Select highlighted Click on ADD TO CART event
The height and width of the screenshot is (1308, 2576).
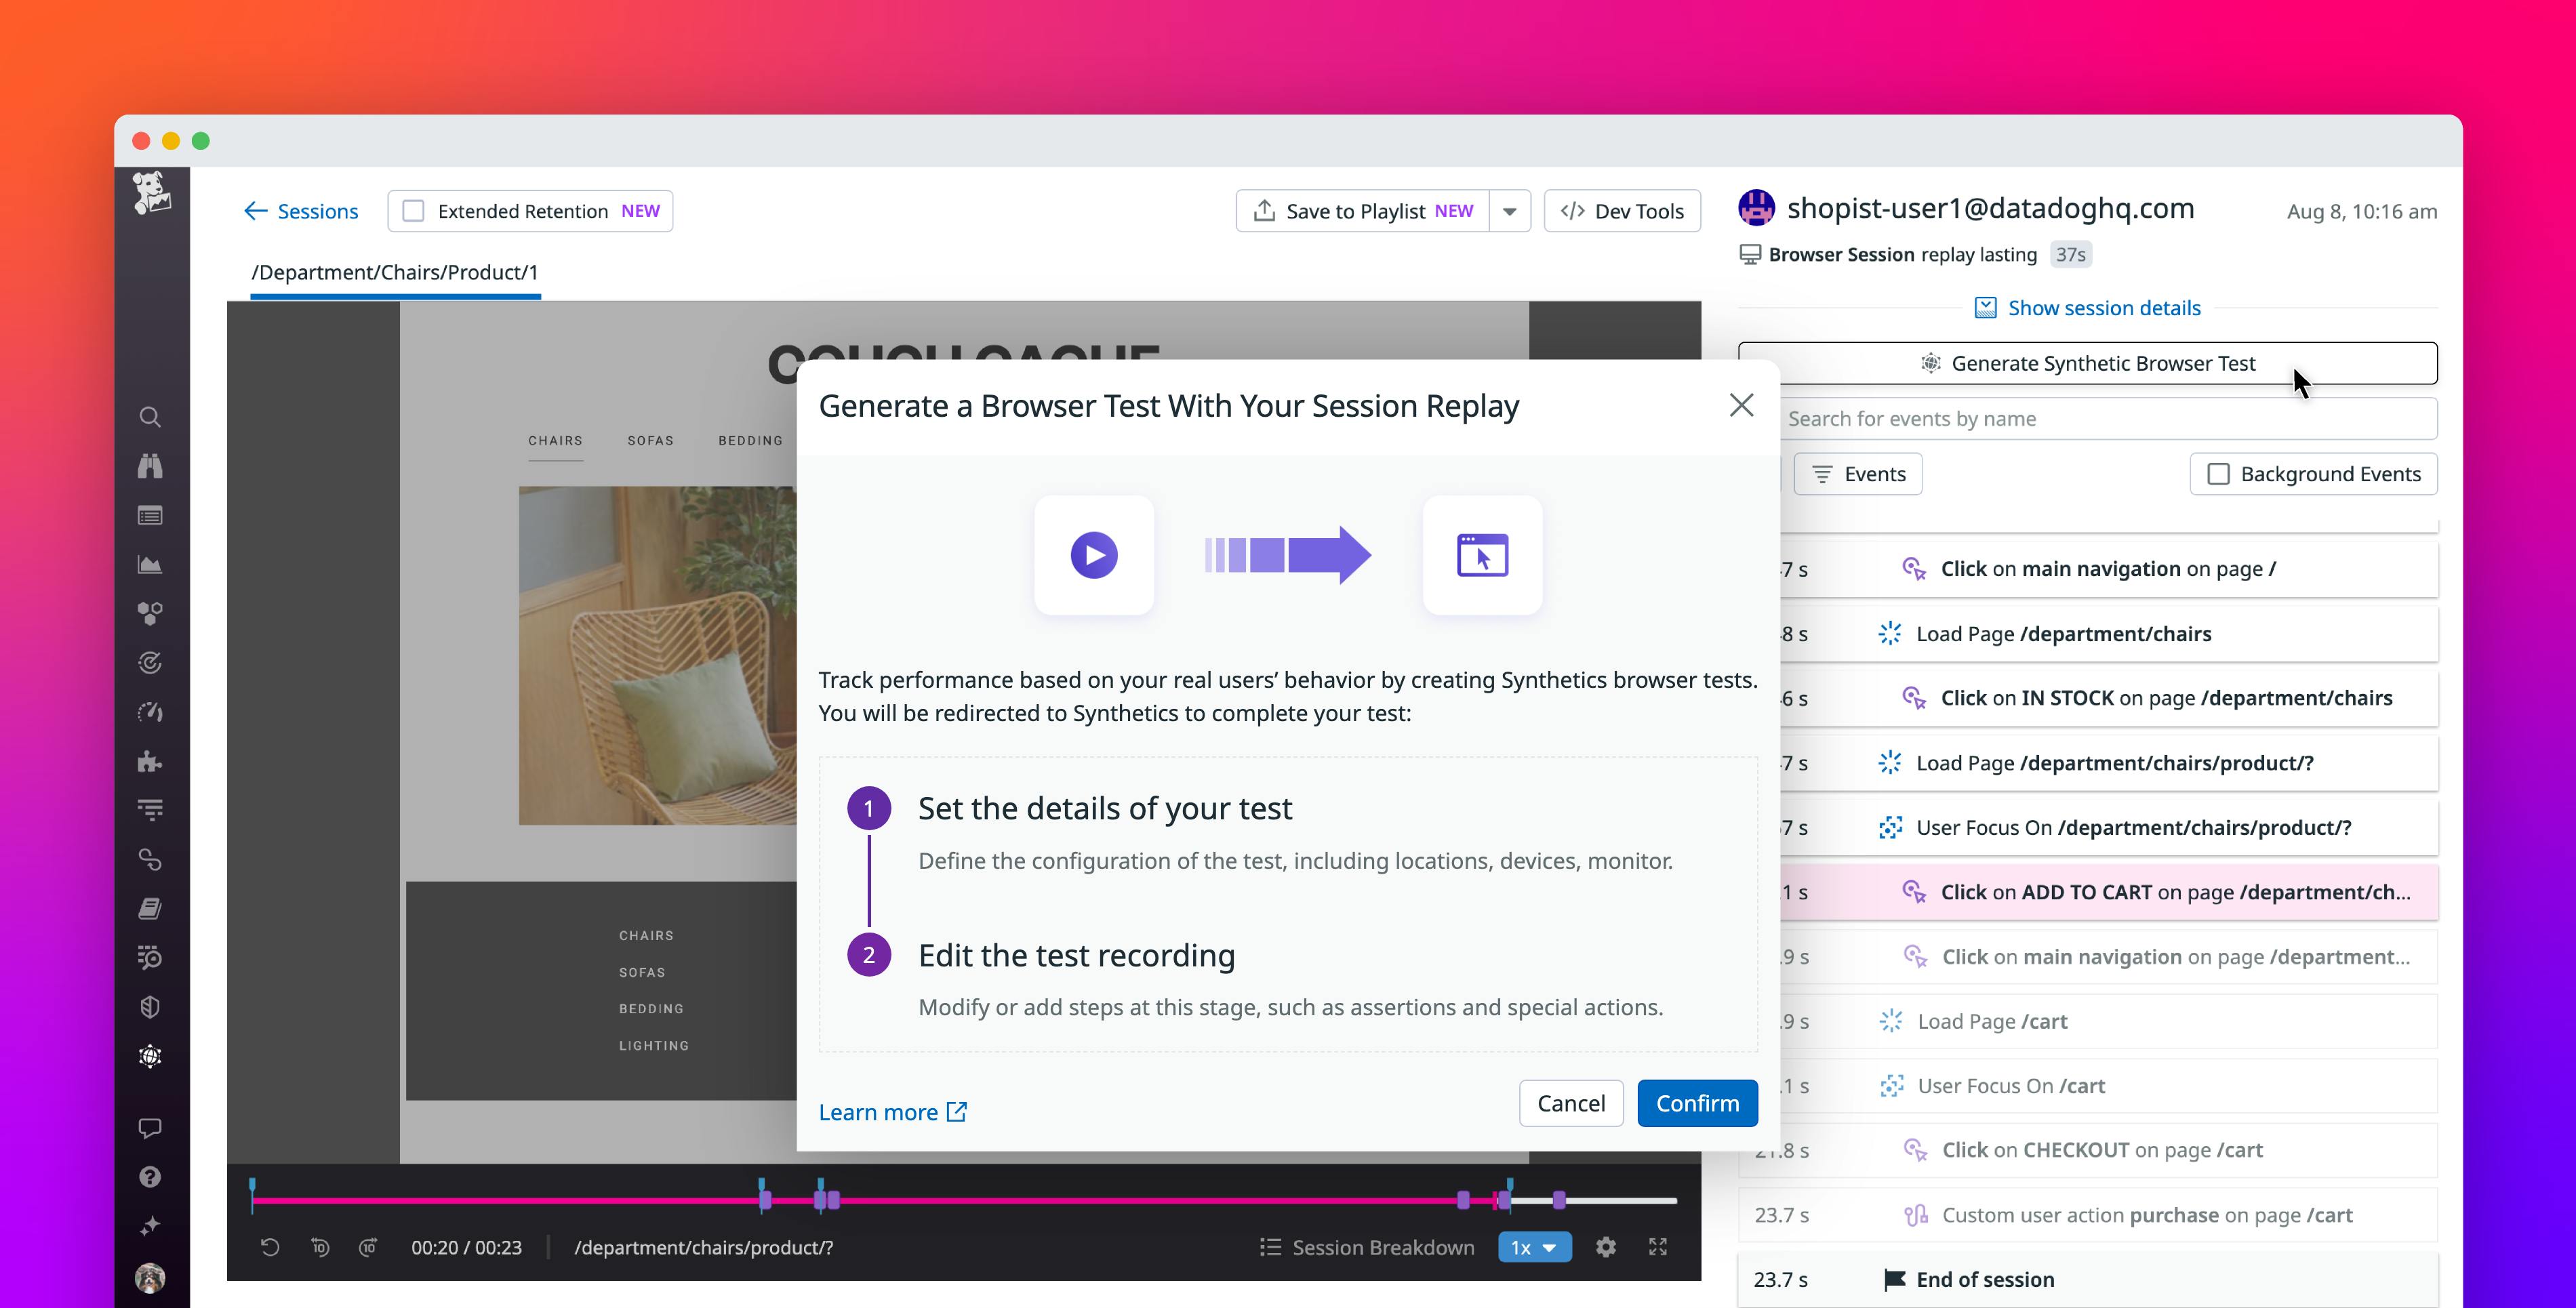(2108, 892)
